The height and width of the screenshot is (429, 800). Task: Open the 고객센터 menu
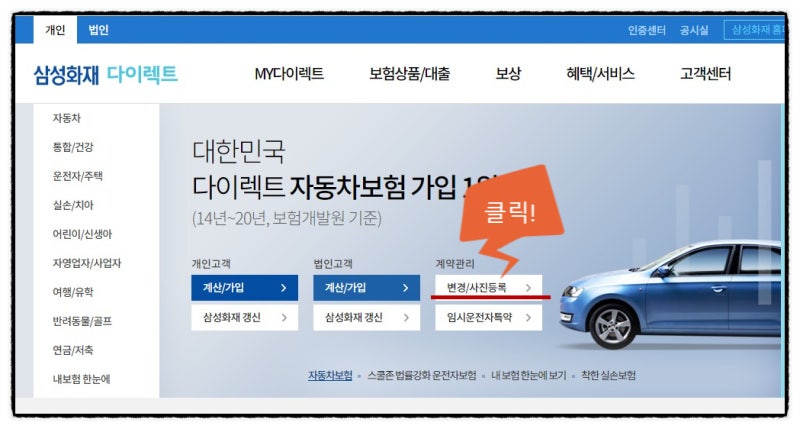[706, 74]
